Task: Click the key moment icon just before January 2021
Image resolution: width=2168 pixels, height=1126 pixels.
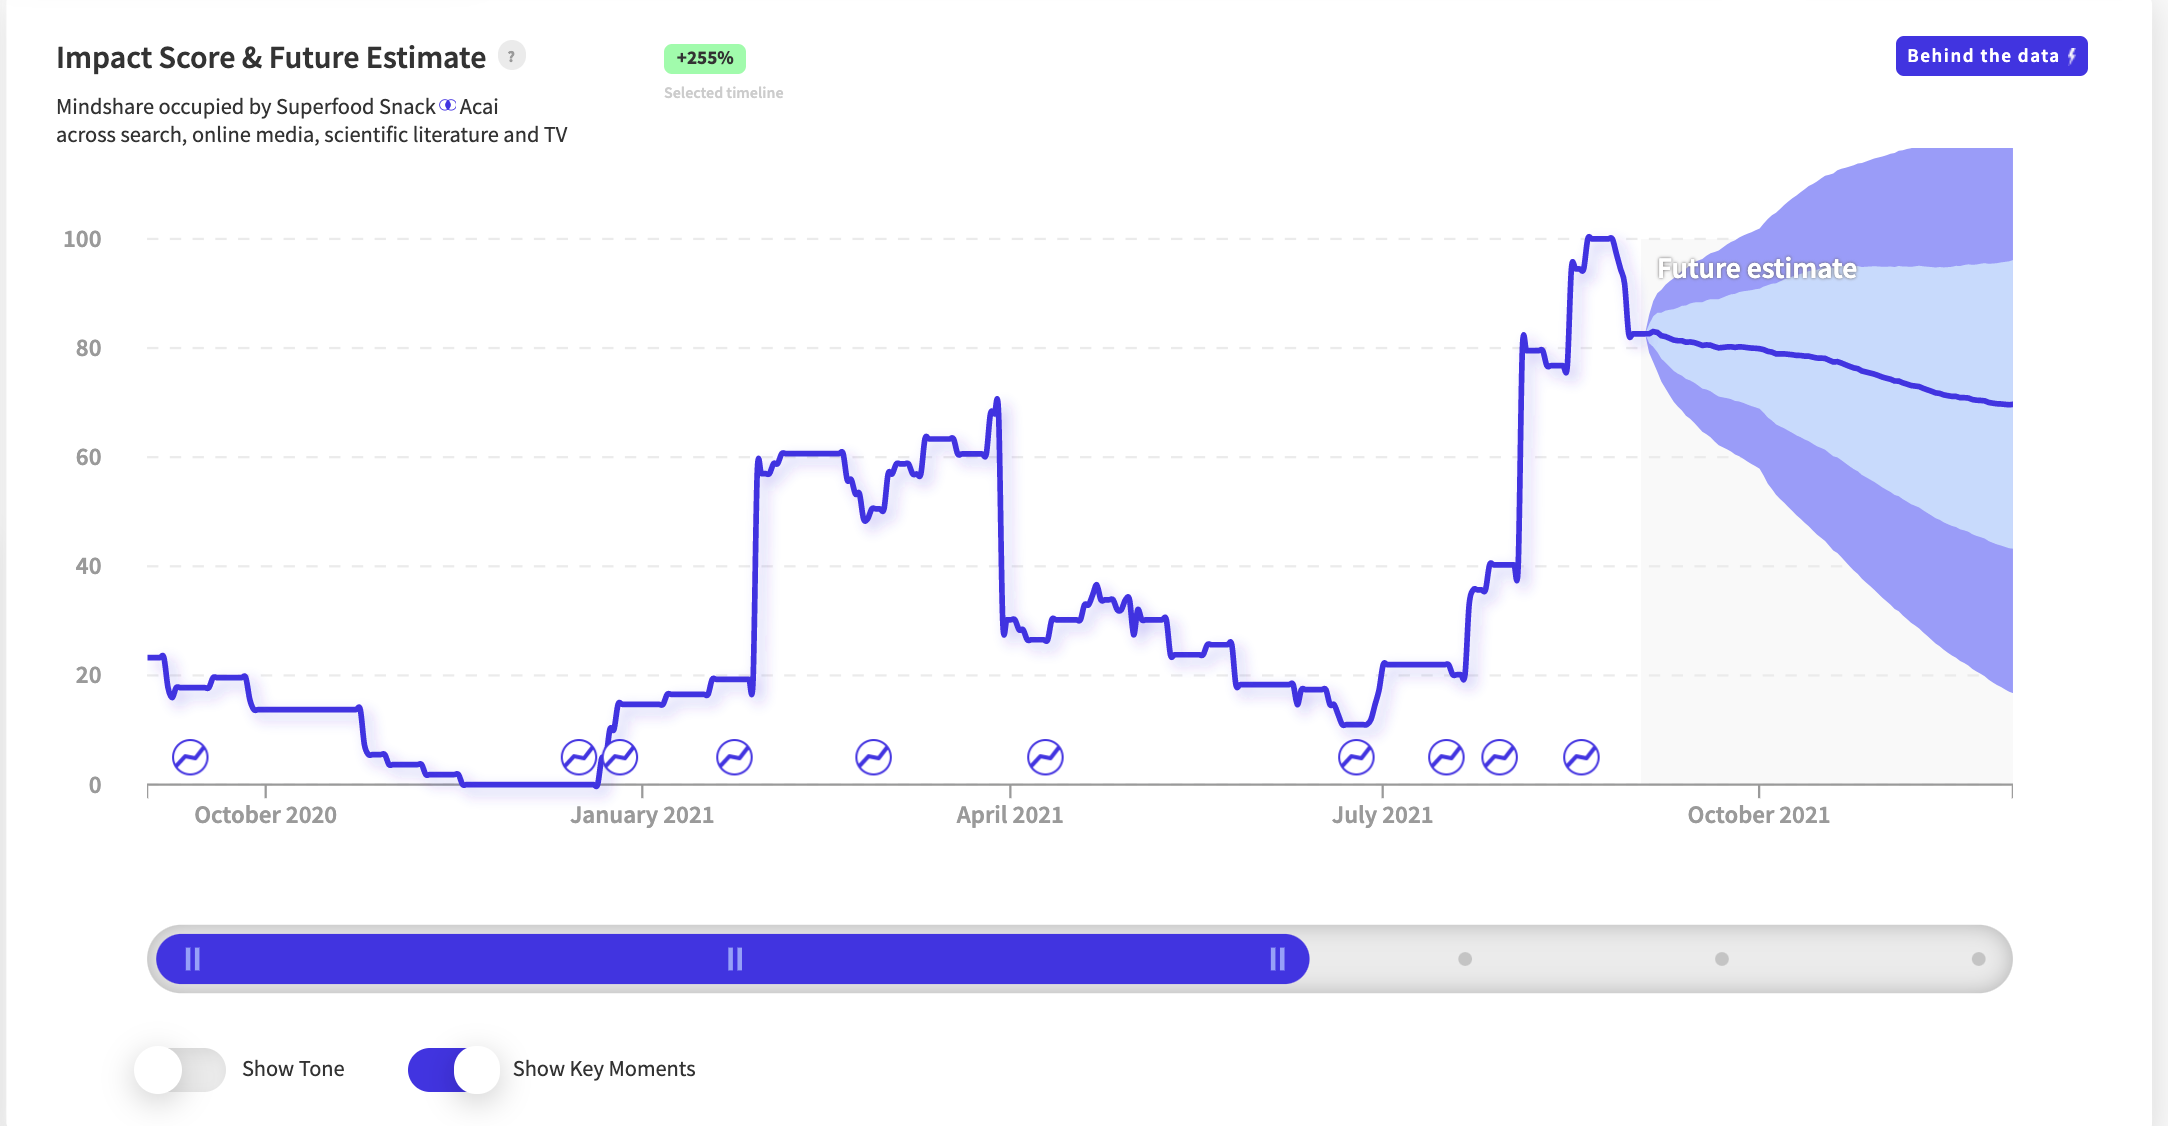Action: (578, 757)
